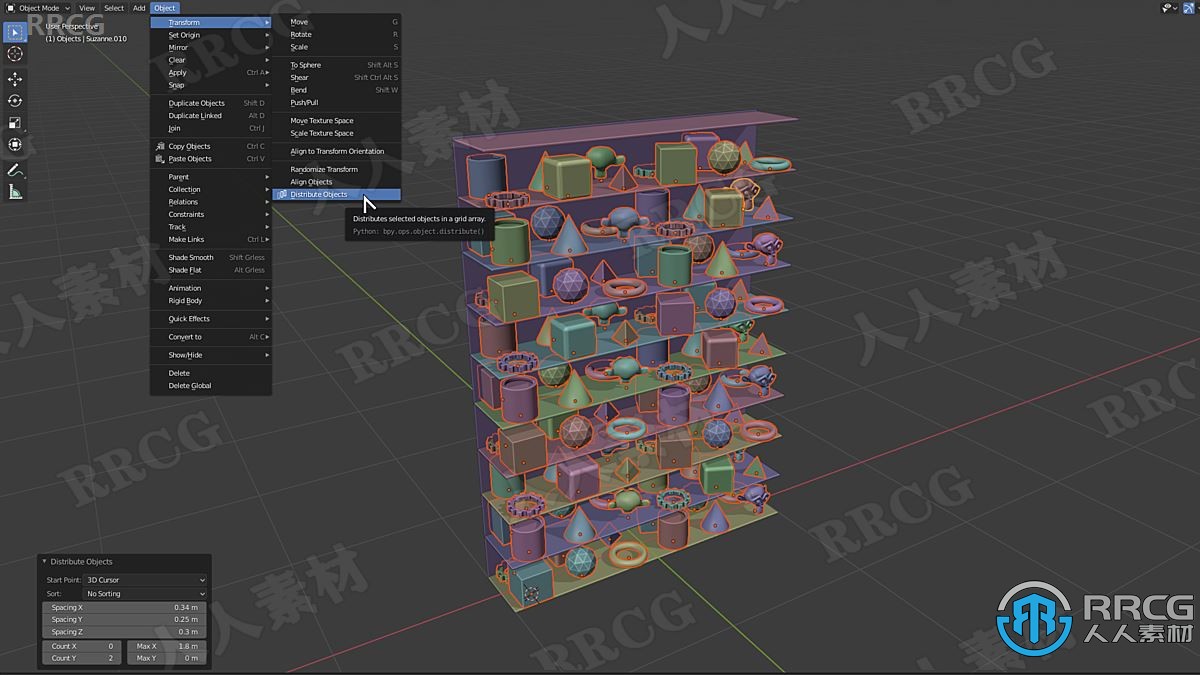Open the View menu
Viewport: 1200px width, 675px height.
tap(87, 7)
